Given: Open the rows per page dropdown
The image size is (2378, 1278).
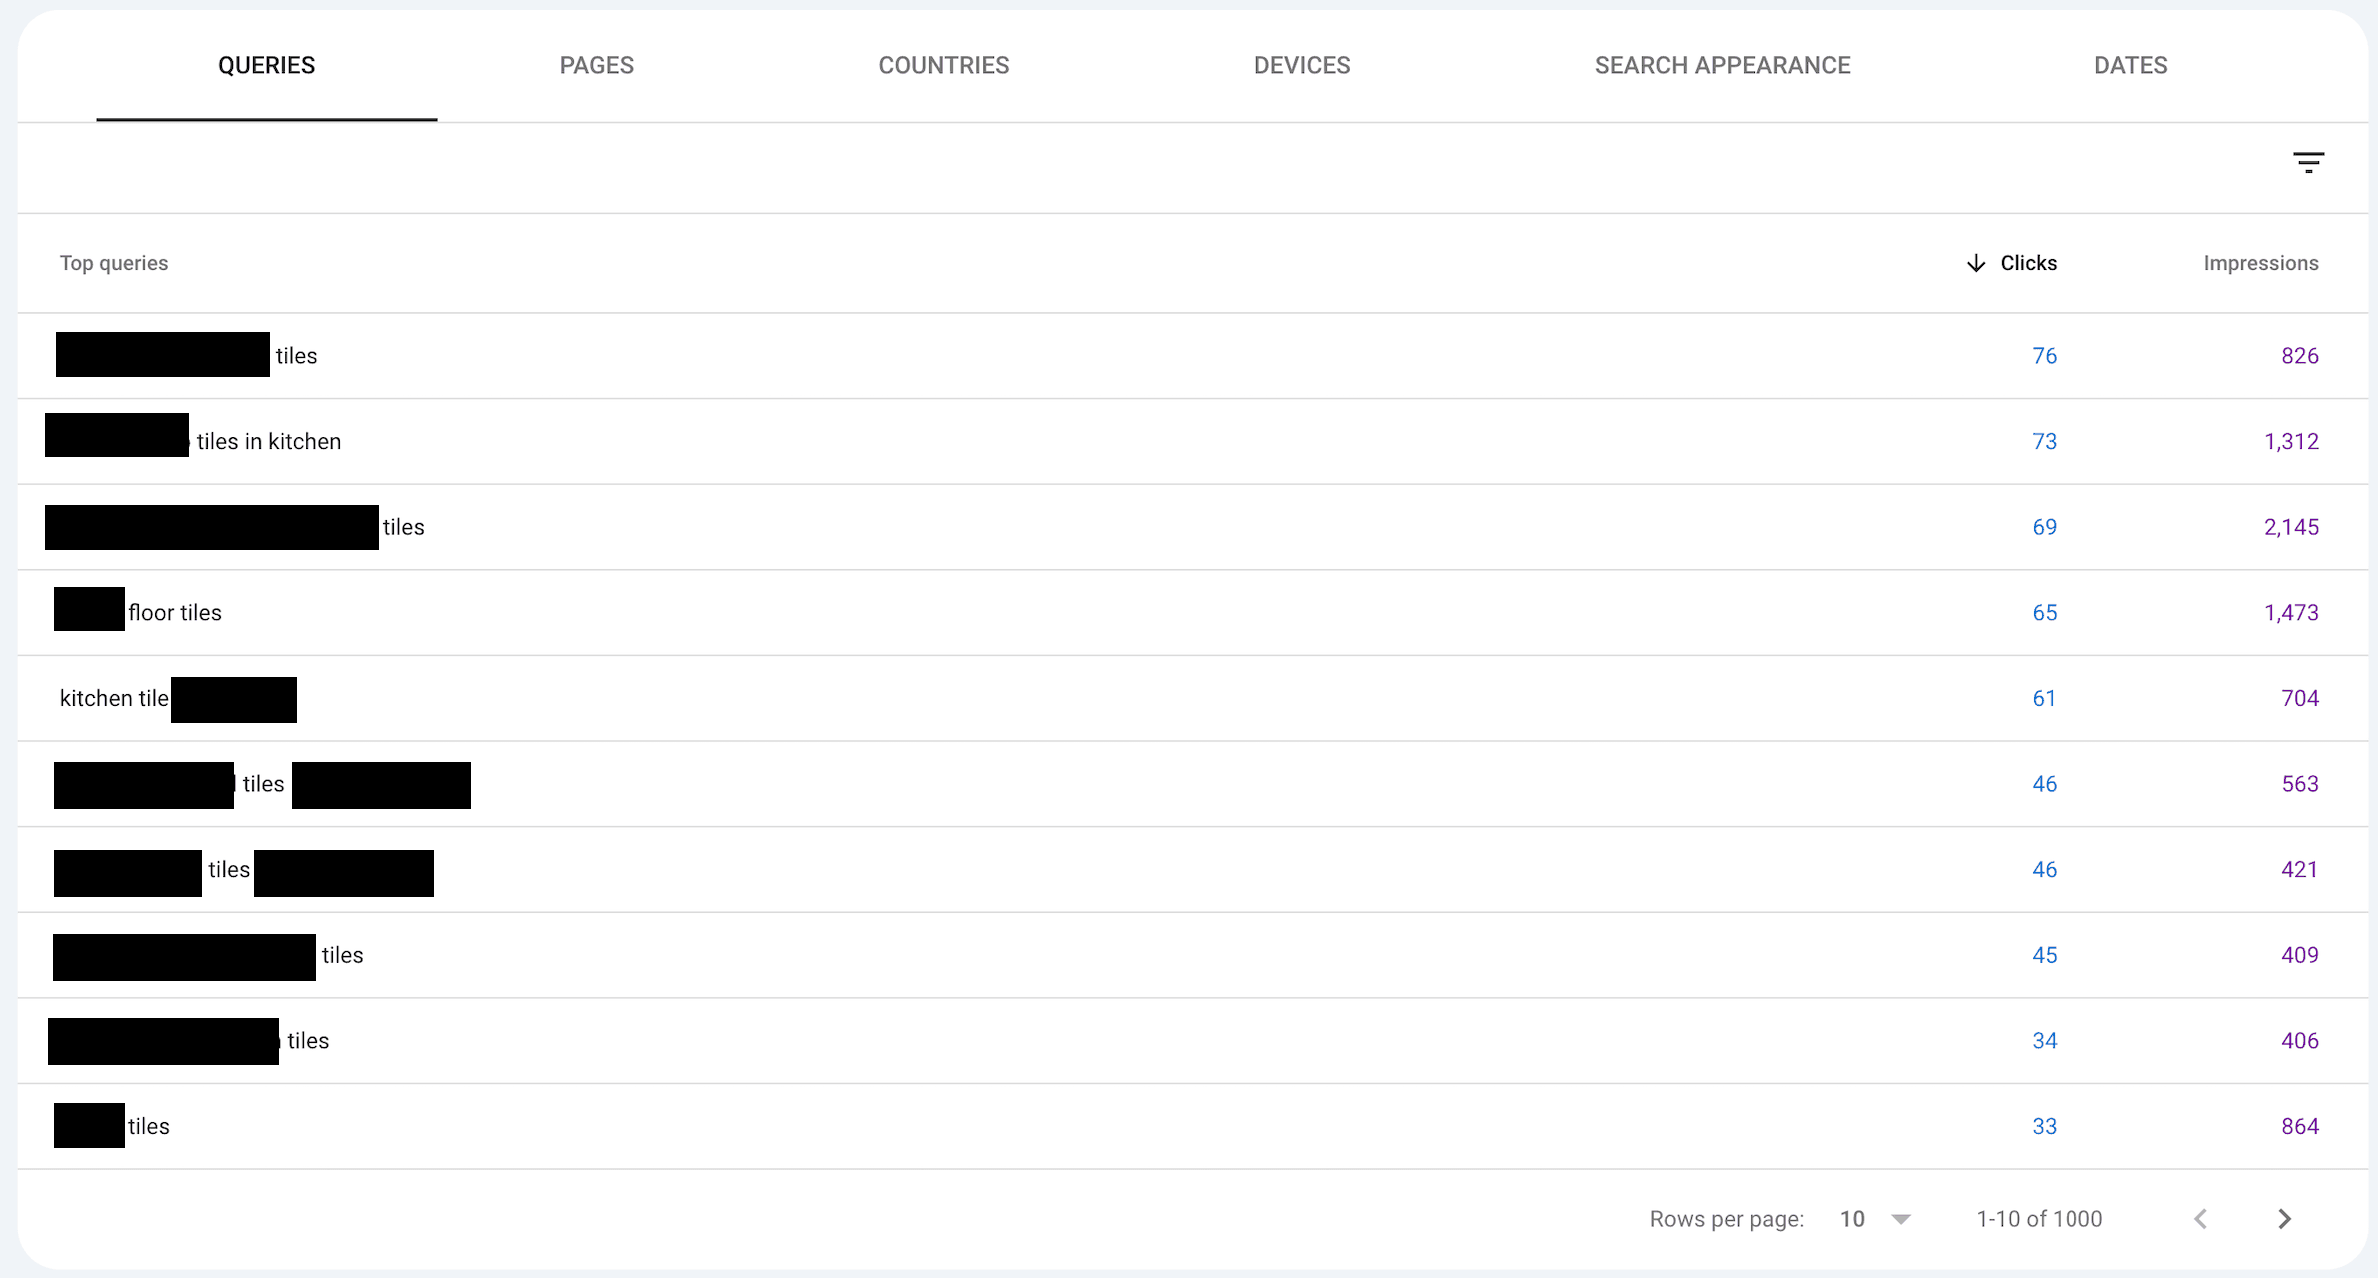Looking at the screenshot, I should click(1852, 1218).
